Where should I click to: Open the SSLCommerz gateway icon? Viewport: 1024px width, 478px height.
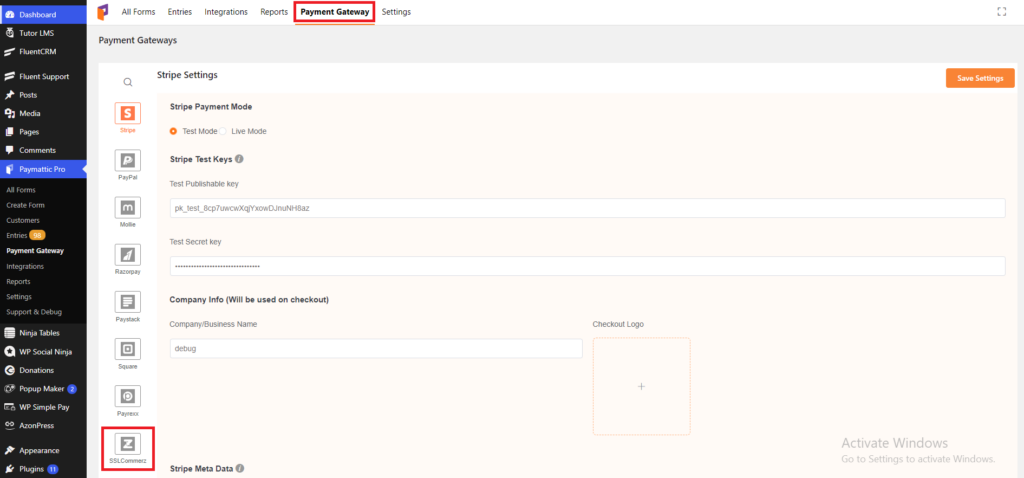127,443
